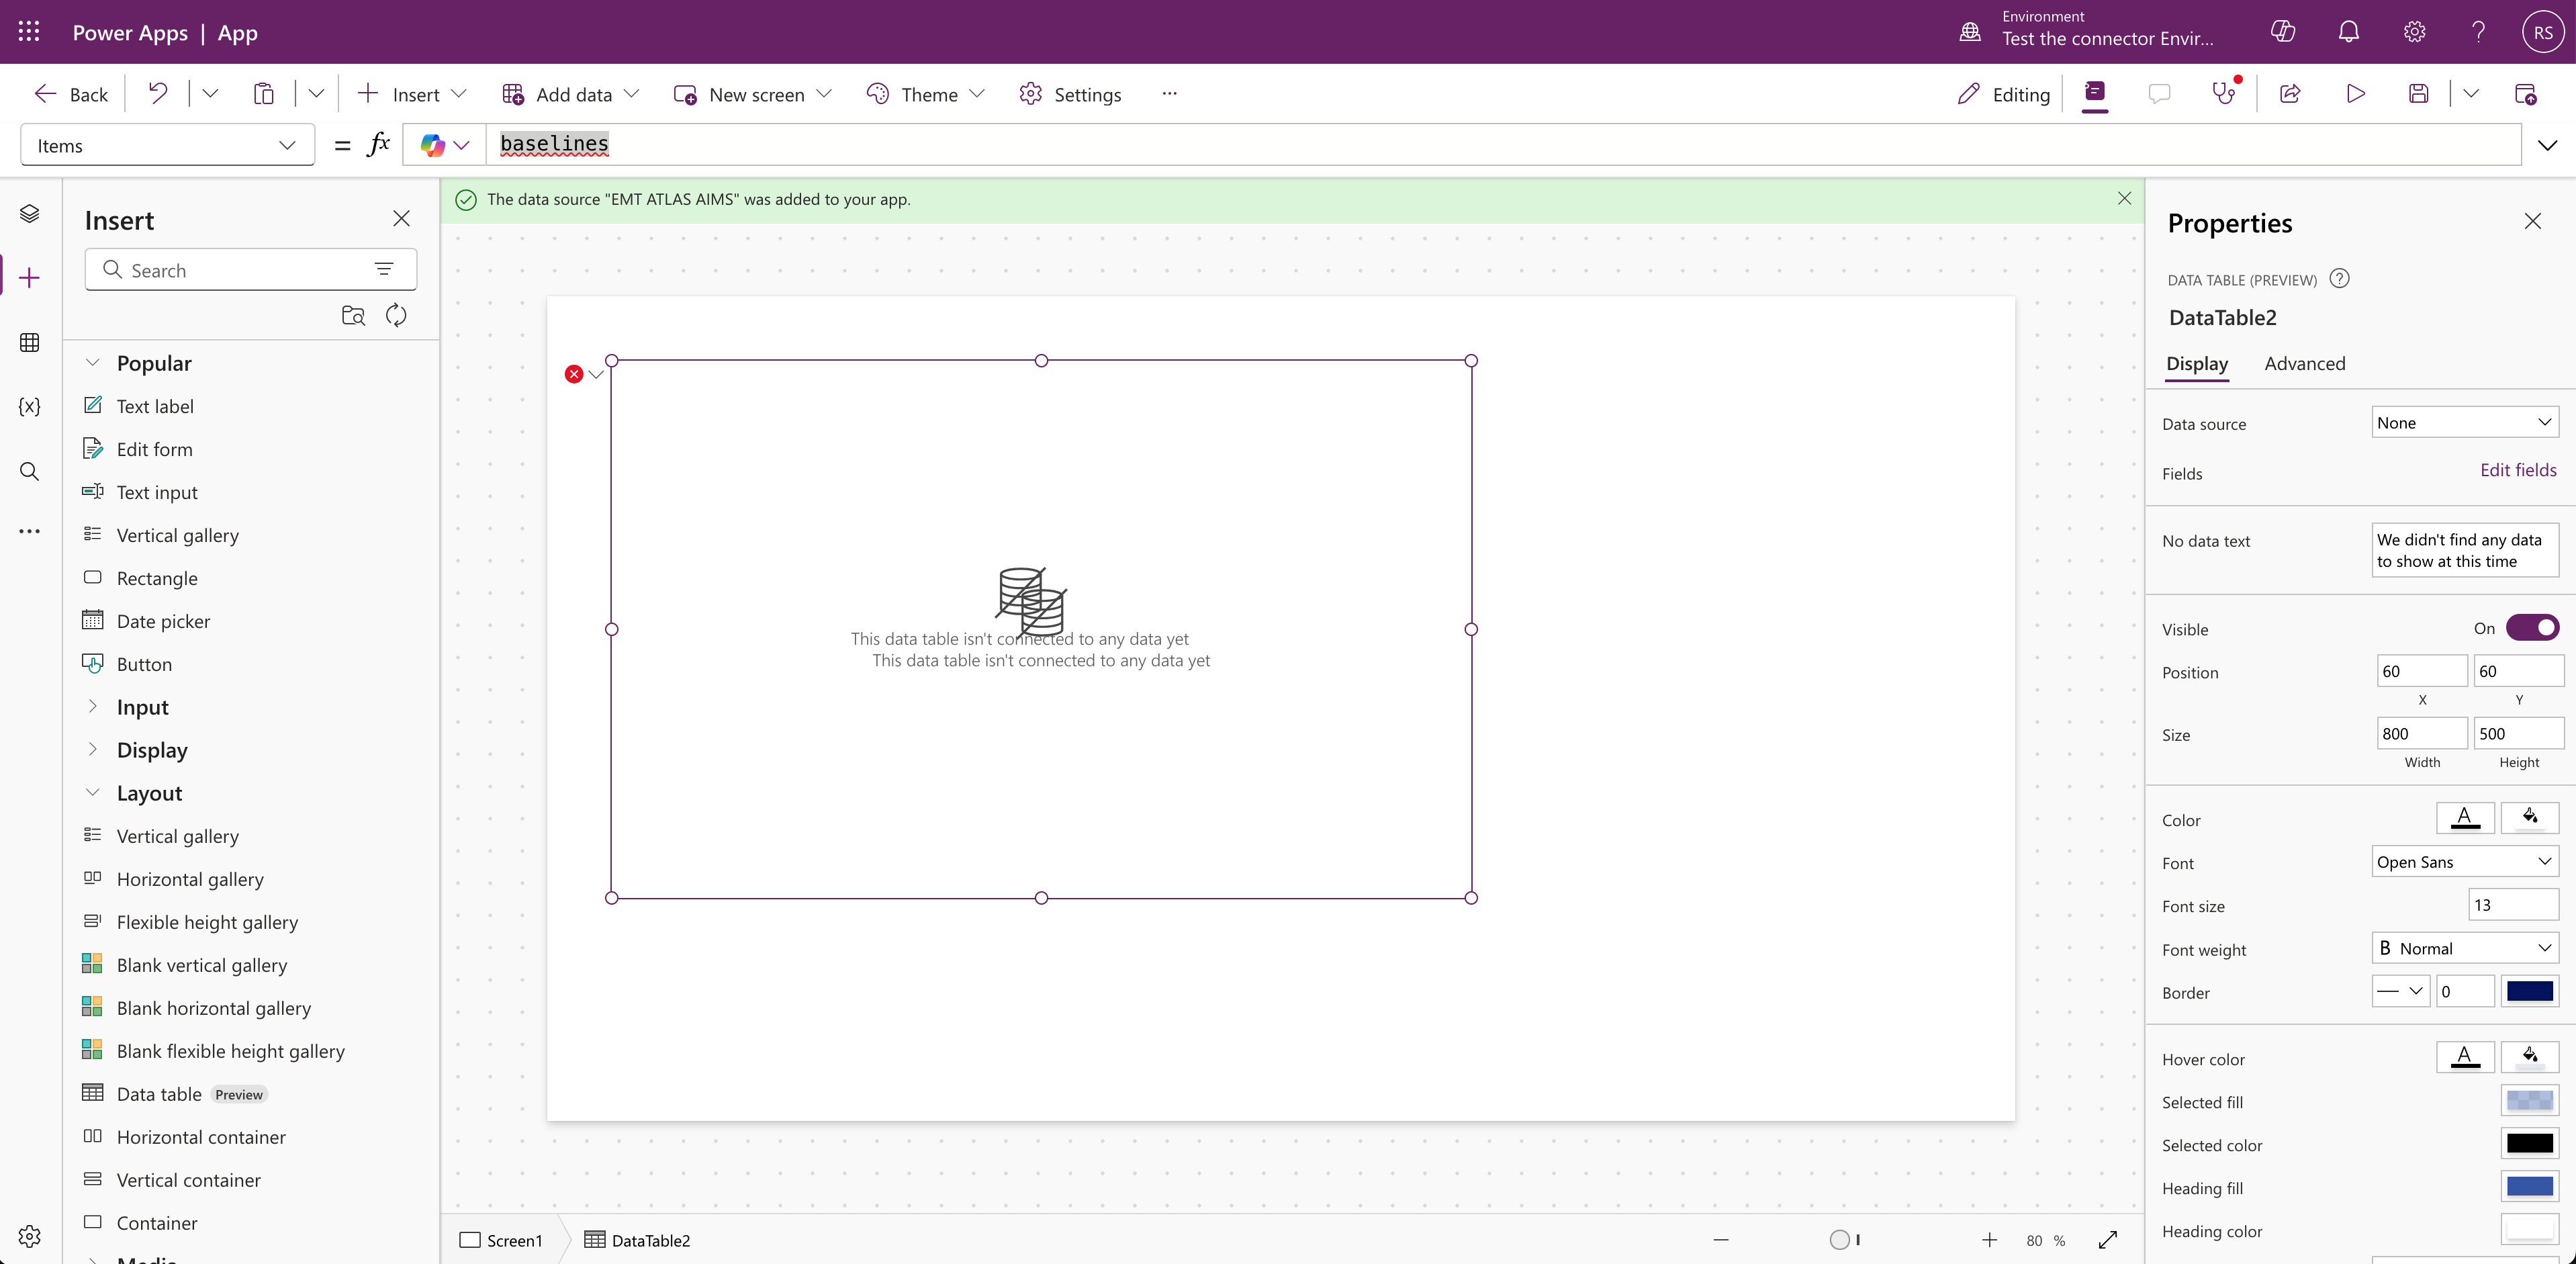
Task: Toggle the Visible switch off
Action: 2532,628
